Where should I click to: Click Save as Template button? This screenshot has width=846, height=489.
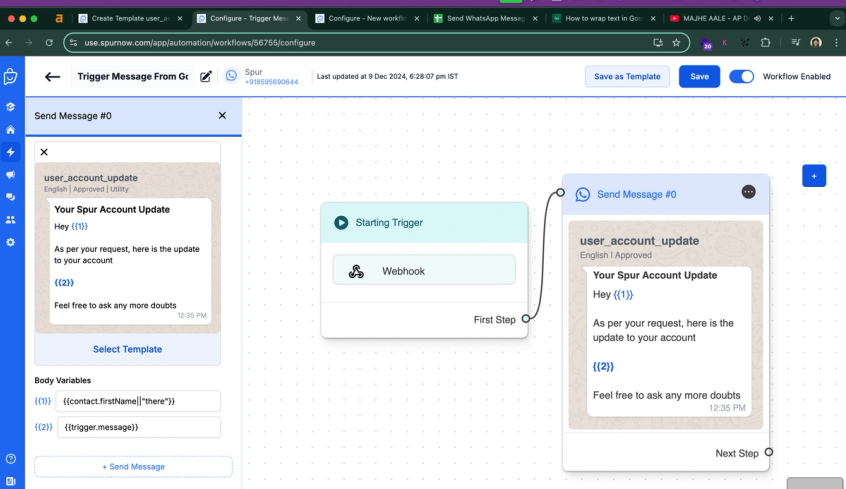[x=627, y=77]
